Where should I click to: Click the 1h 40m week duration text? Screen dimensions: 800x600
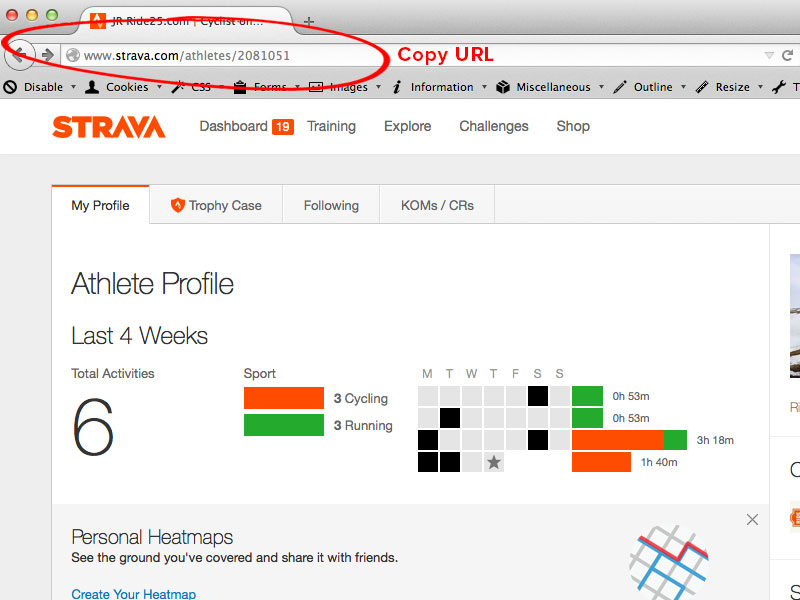tap(659, 462)
